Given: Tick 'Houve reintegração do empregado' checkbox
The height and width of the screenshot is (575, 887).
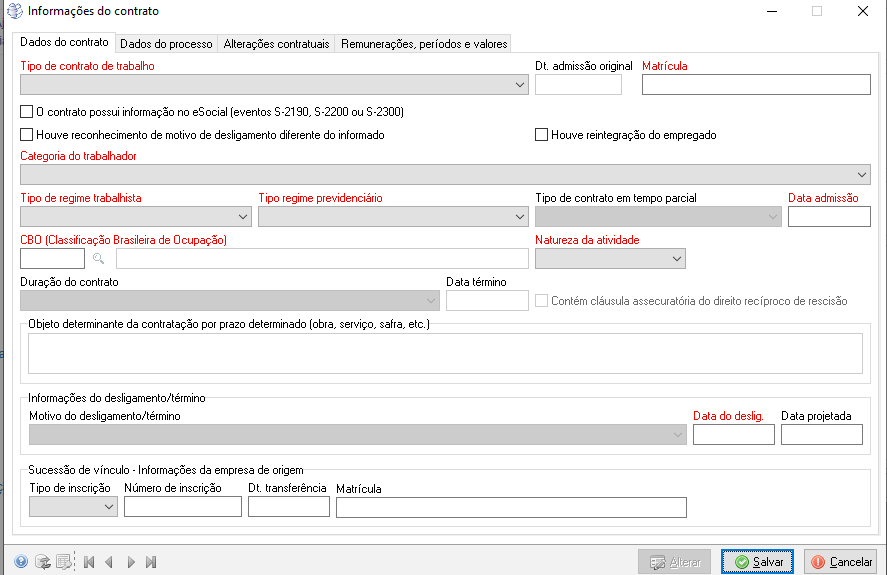Looking at the screenshot, I should (542, 134).
